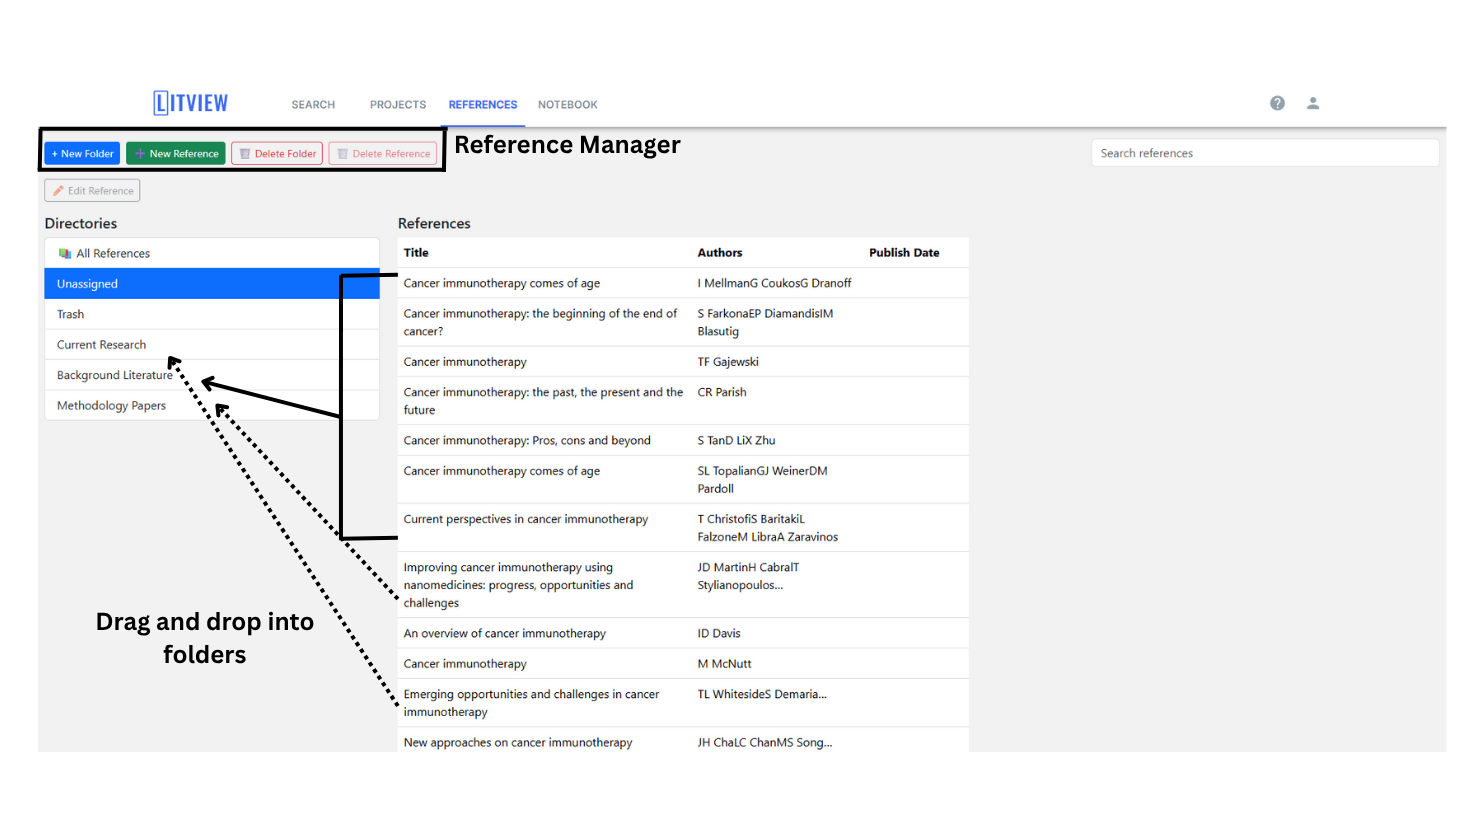Select 'New approaches on cancer immunotherapy'
The width and height of the screenshot is (1483, 834).
pos(683,742)
